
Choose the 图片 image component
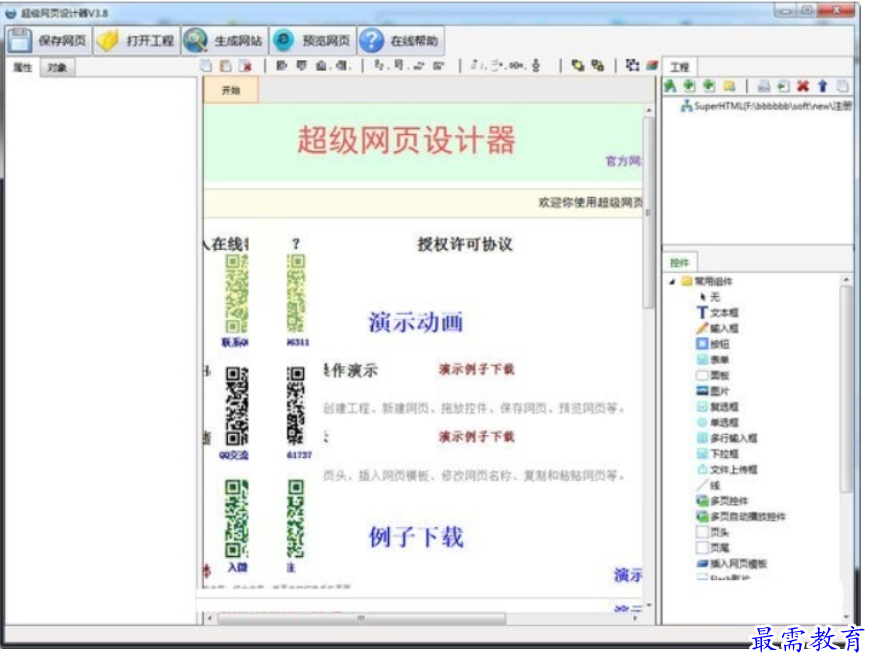[713, 390]
